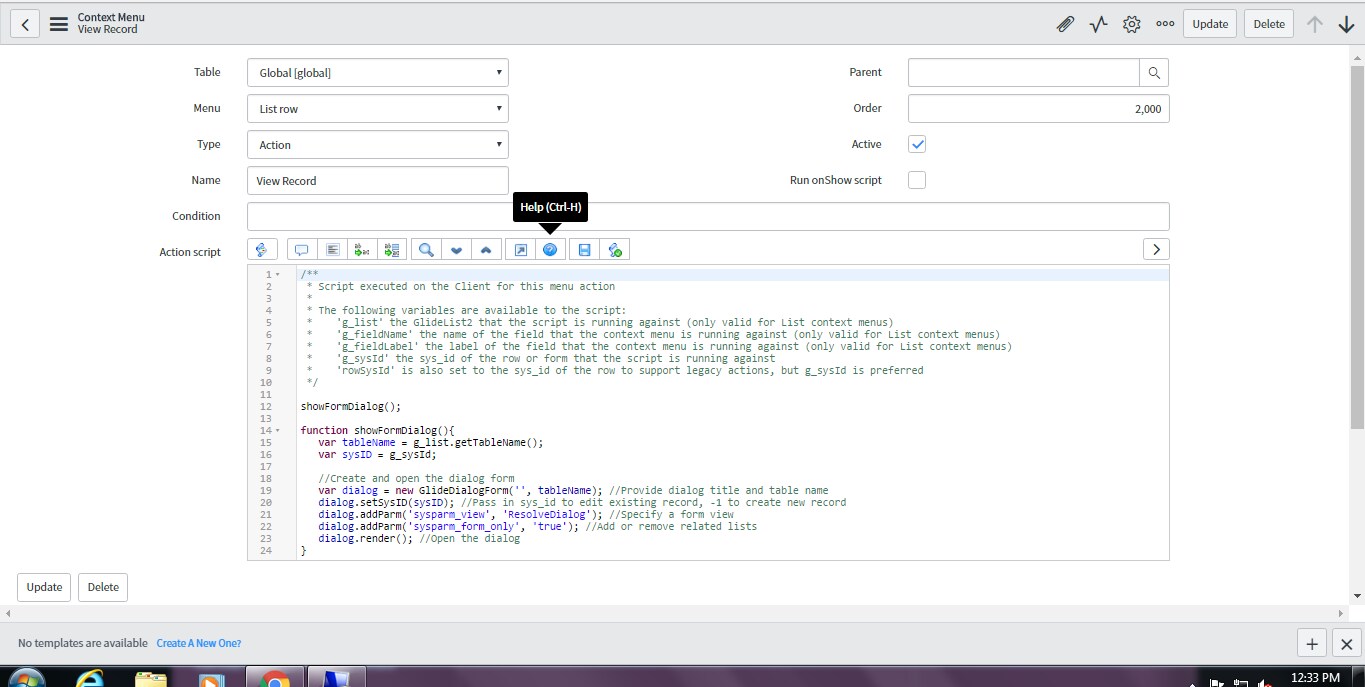Viewport: 1365px width, 687px height.
Task: Toggle the Active checkbox
Action: [x=917, y=144]
